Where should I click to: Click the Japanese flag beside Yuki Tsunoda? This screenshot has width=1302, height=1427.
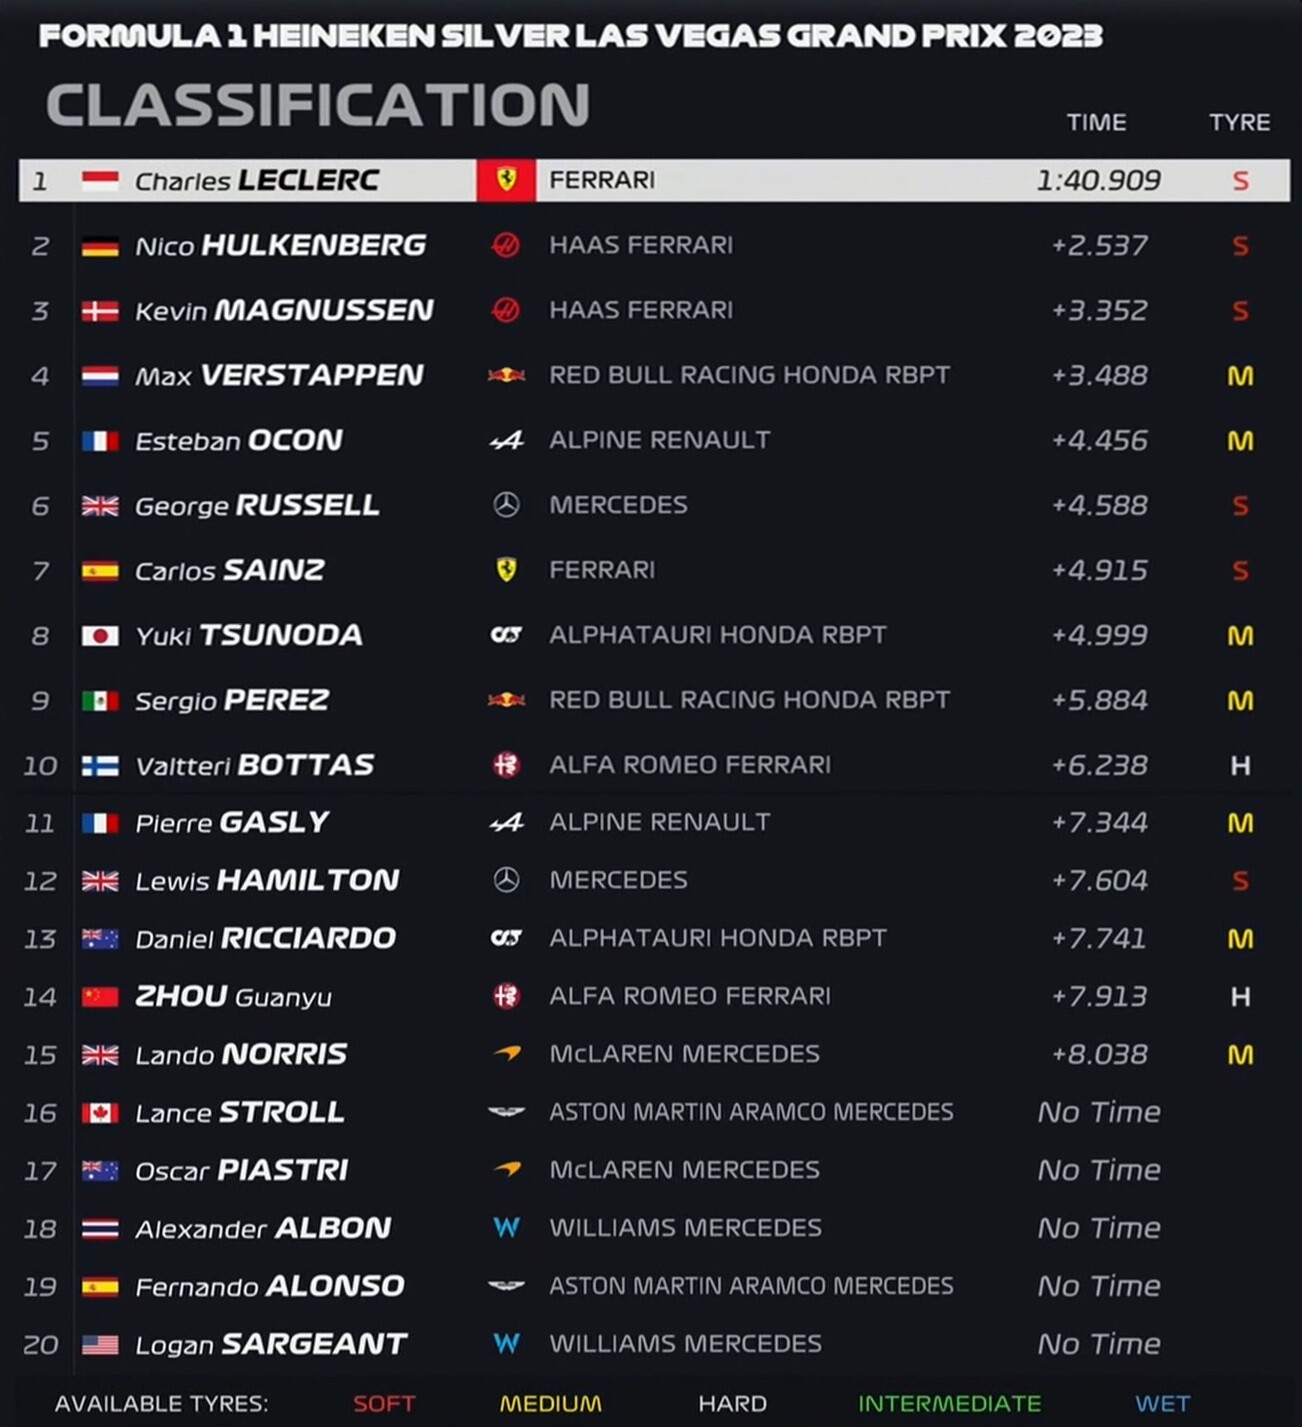[100, 636]
